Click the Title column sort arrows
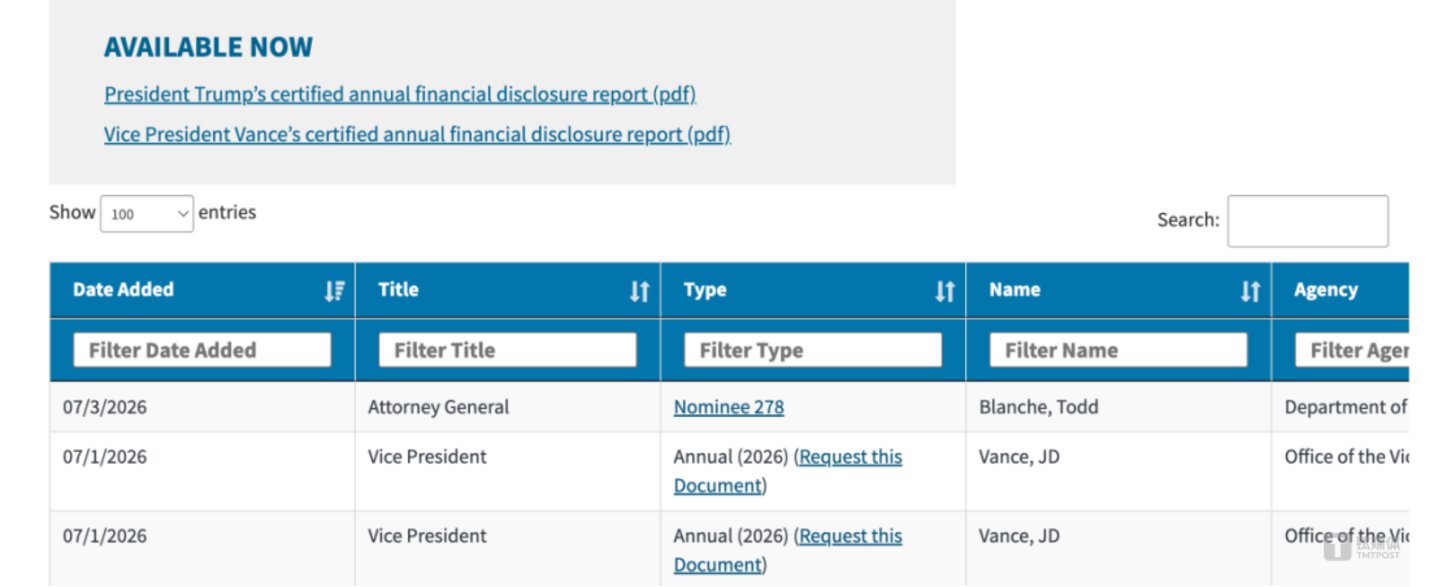 pos(640,291)
